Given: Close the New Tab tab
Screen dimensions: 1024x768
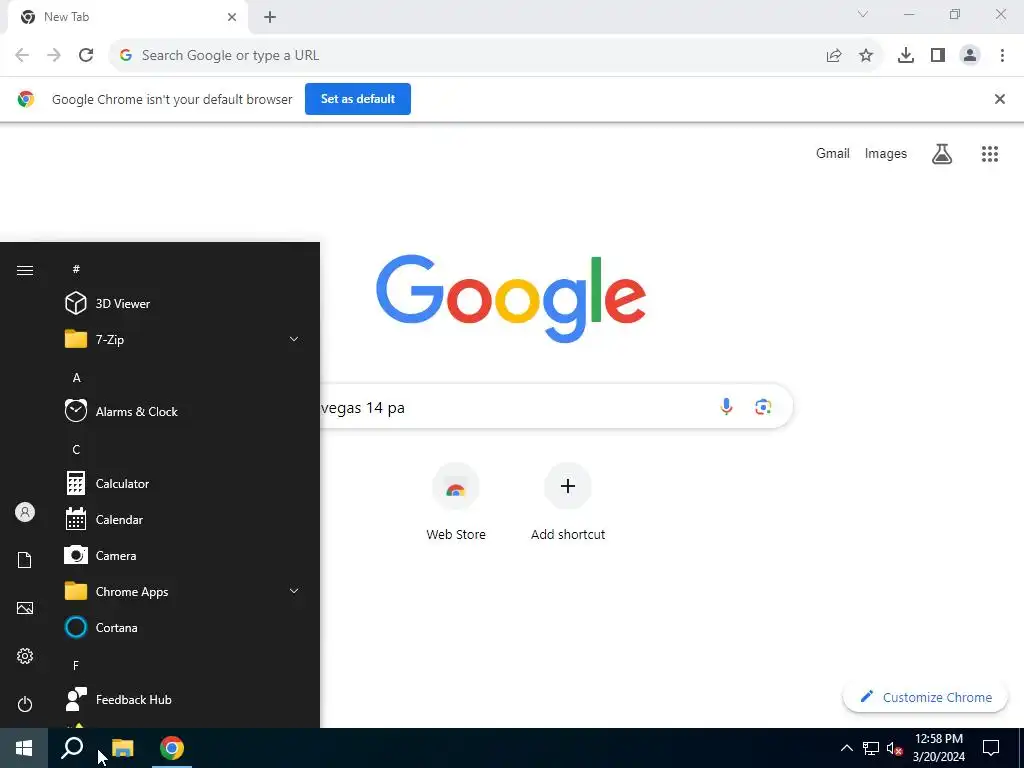Looking at the screenshot, I should click(x=232, y=17).
